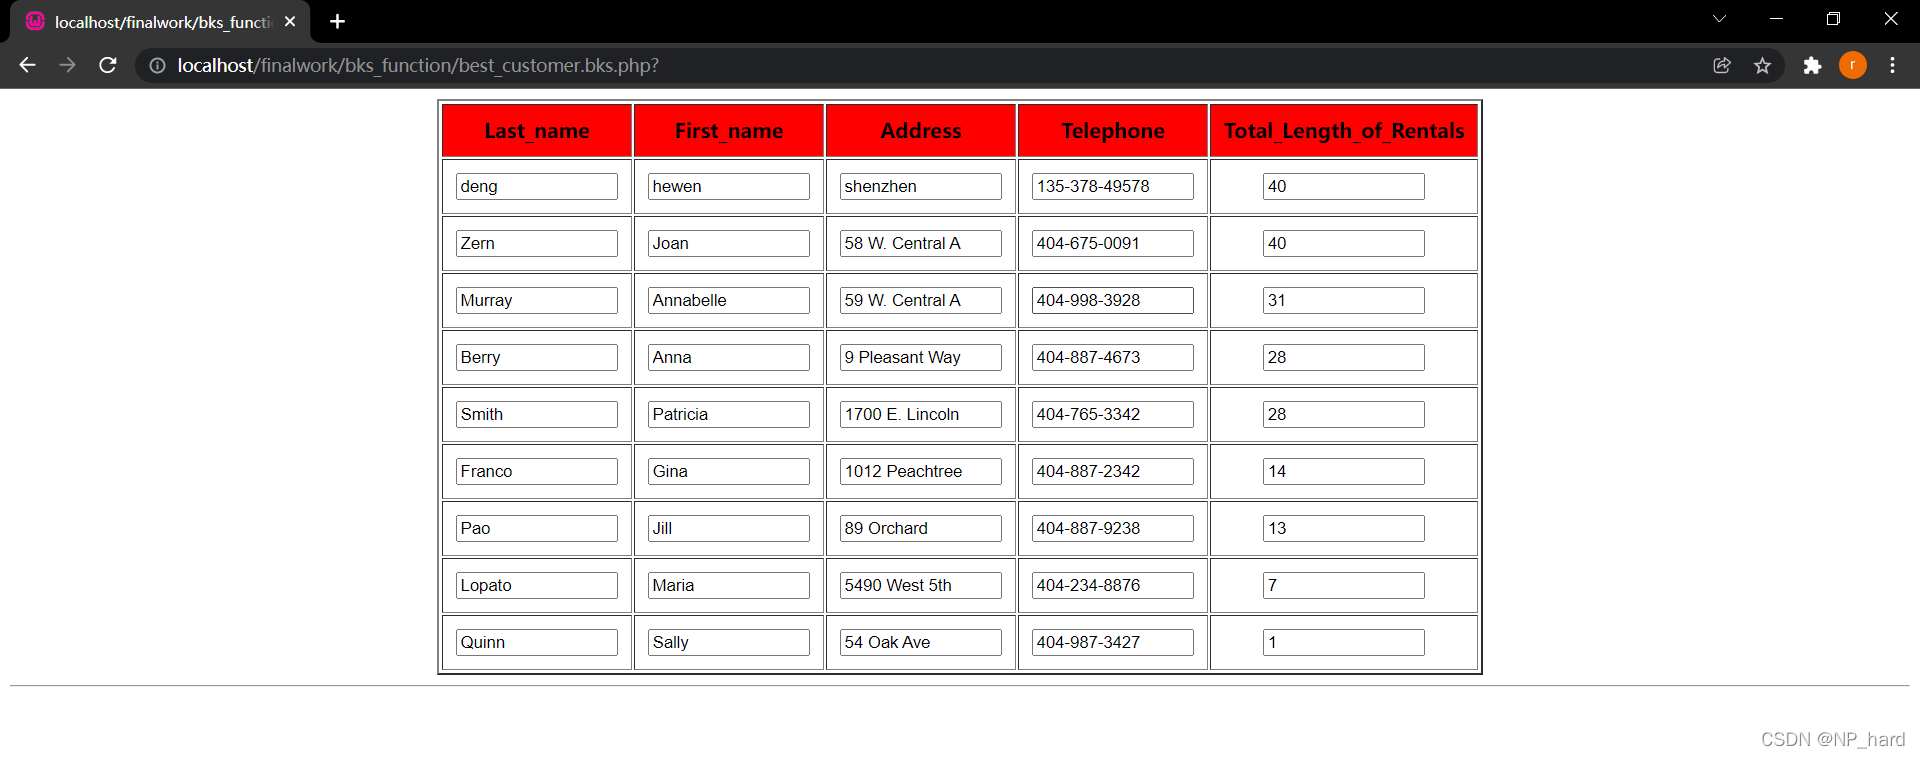1920x758 pixels.
Task: Click telephone field 404-675-0091
Action: coord(1113,243)
